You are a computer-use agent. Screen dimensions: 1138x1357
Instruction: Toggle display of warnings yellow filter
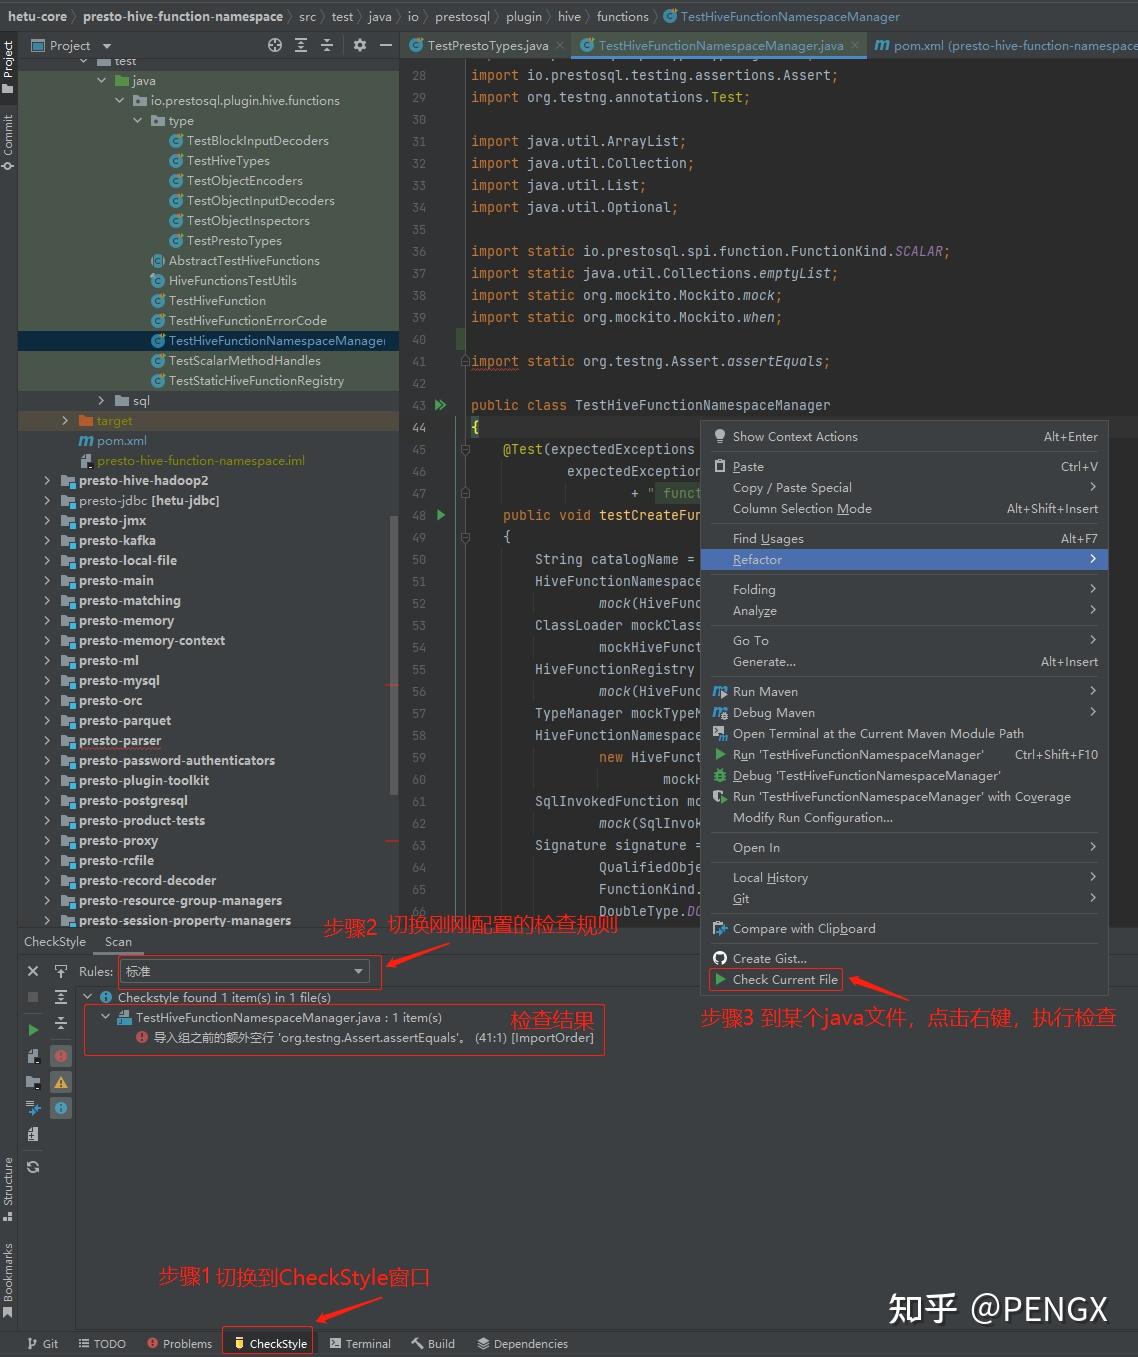tap(61, 1082)
